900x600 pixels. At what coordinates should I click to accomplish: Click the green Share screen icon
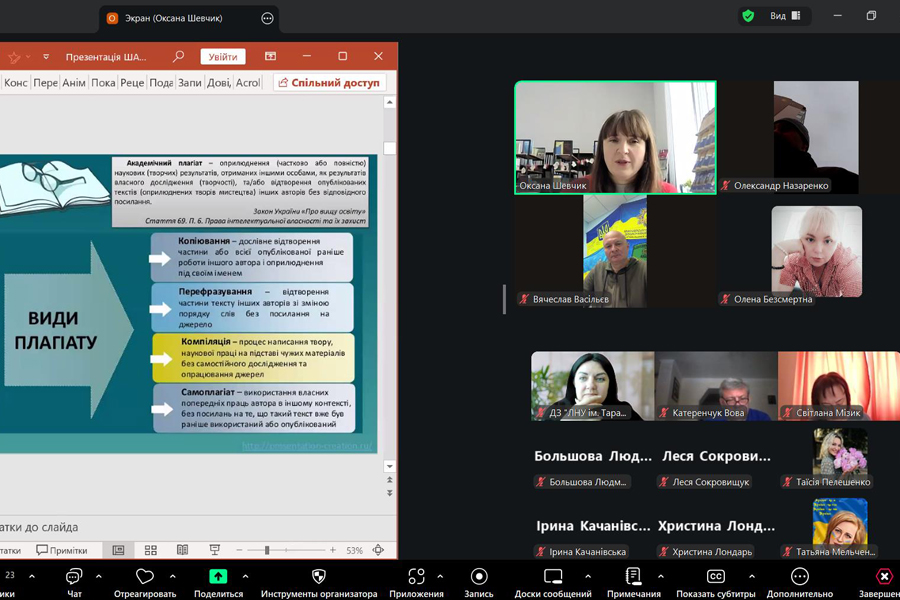point(218,576)
